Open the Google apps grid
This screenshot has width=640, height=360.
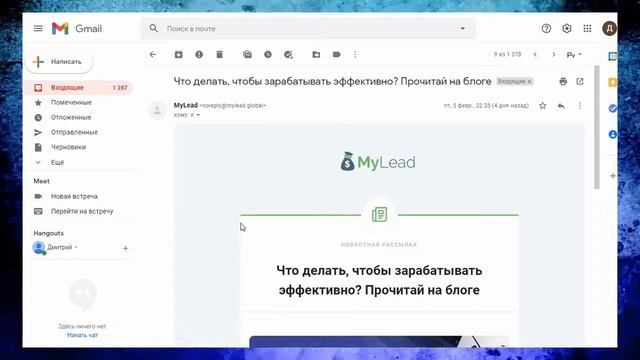[587, 29]
